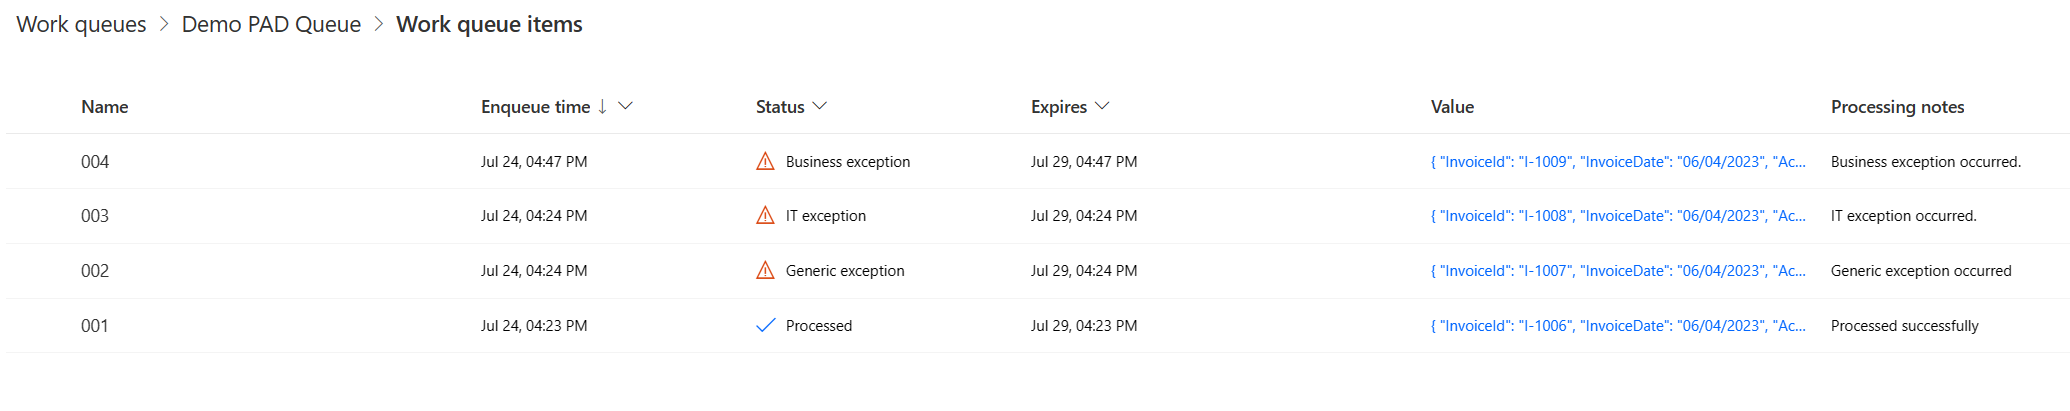Viewport: 2070px width, 411px height.
Task: Open the Status column filter dropdown
Action: pos(820,106)
